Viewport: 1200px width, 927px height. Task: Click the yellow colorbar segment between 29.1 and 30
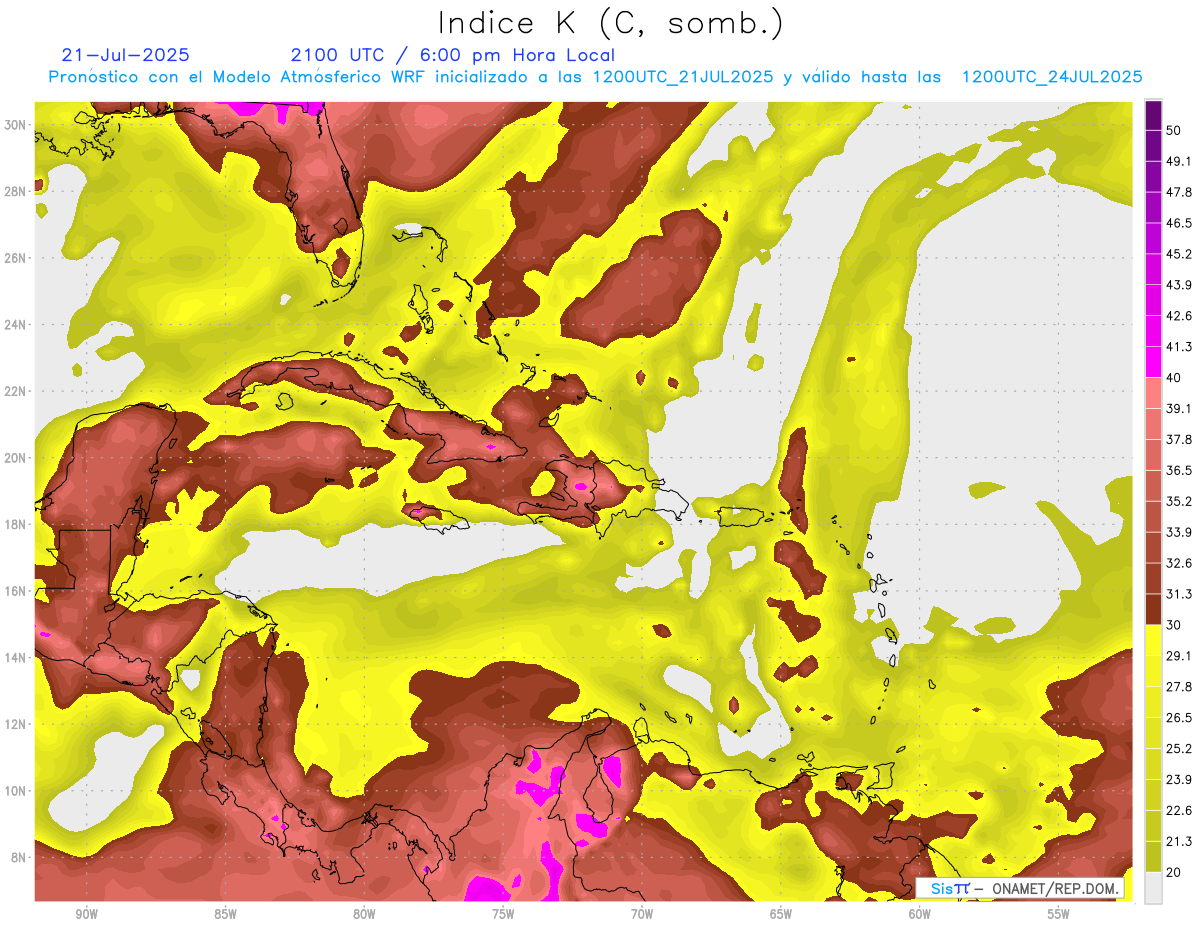click(1153, 640)
